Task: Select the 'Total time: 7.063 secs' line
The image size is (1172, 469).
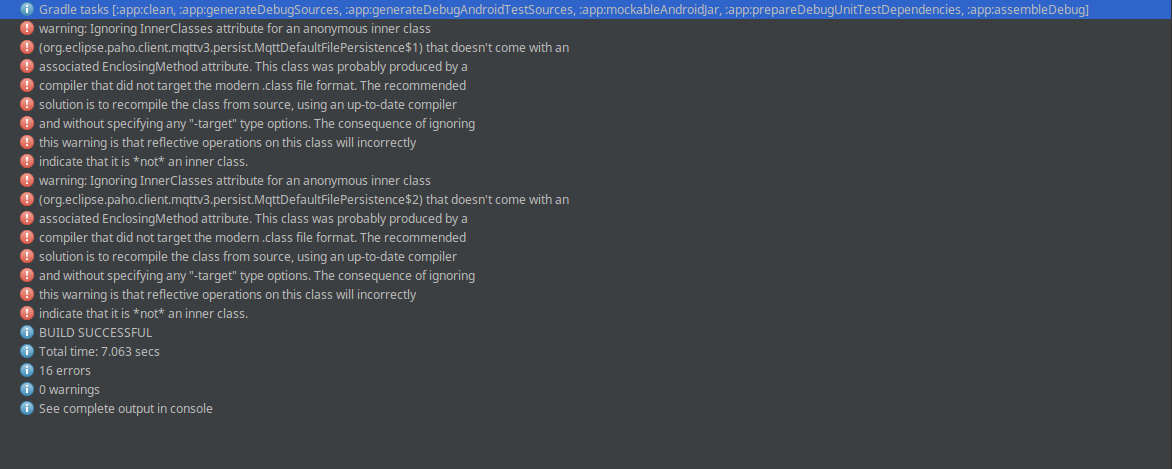Action: (99, 352)
